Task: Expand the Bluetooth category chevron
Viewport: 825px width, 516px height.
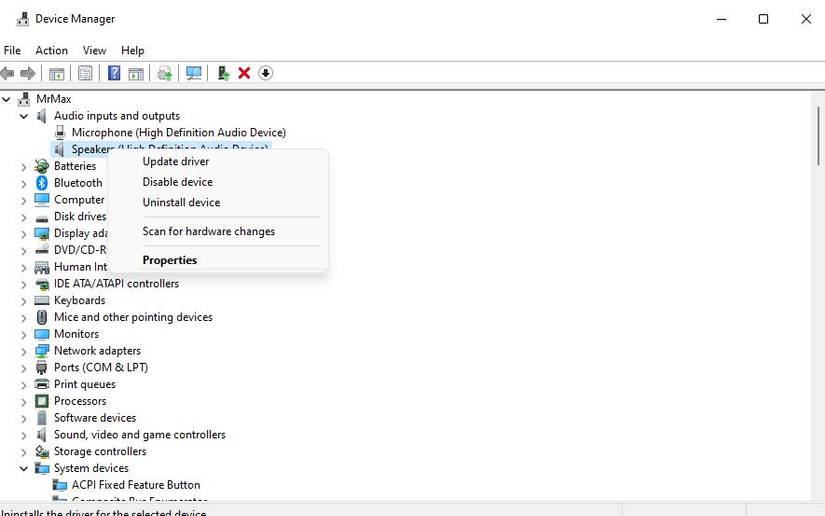Action: [24, 184]
